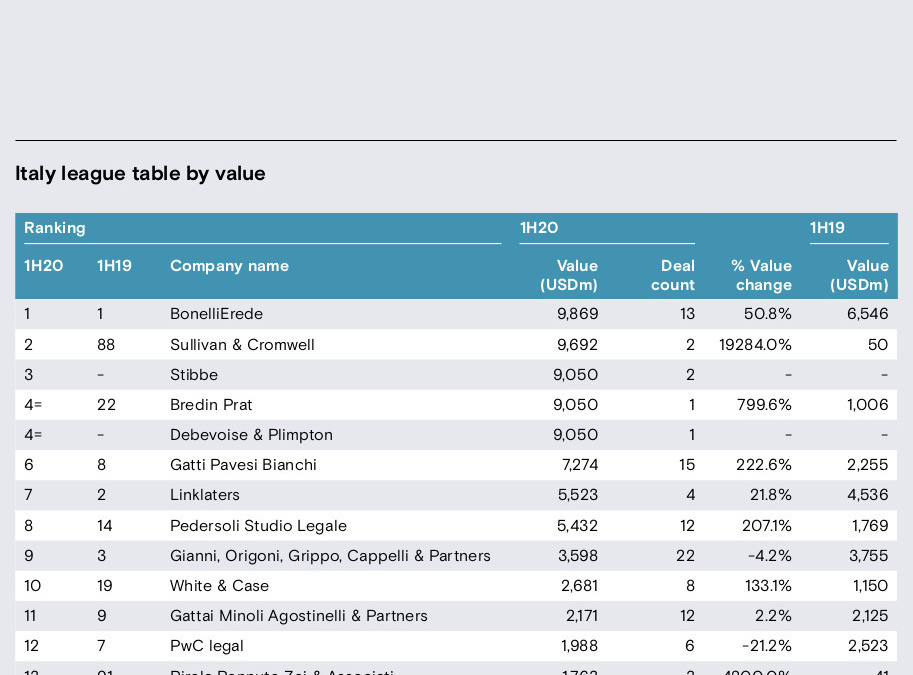
Task: Select the 5,523 value for Linklaters
Action: (578, 495)
